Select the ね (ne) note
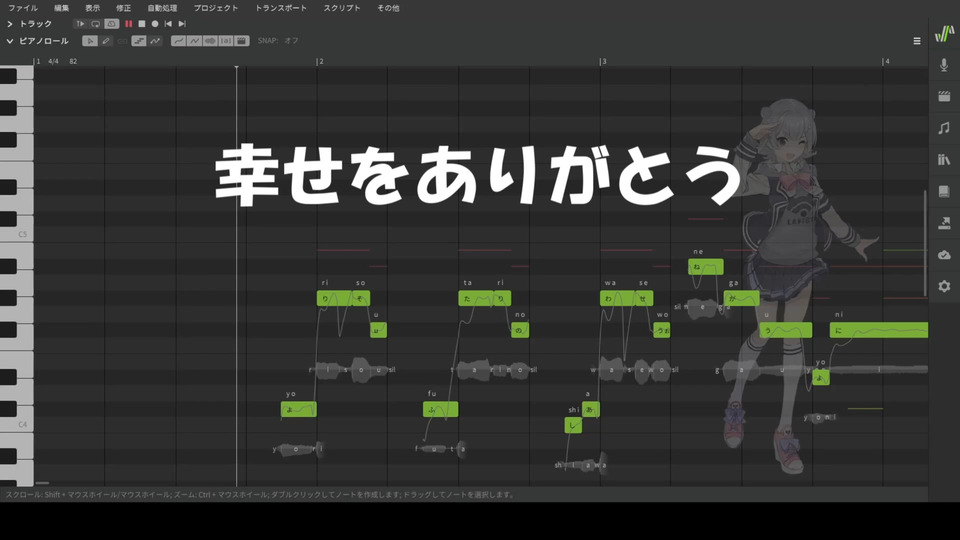The width and height of the screenshot is (960, 540). coord(705,266)
